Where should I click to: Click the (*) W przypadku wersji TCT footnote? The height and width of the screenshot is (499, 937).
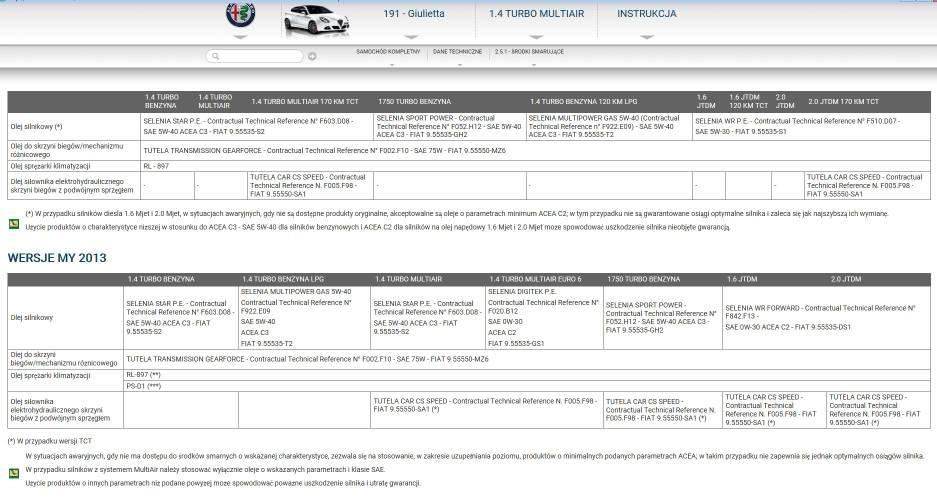coord(50,441)
